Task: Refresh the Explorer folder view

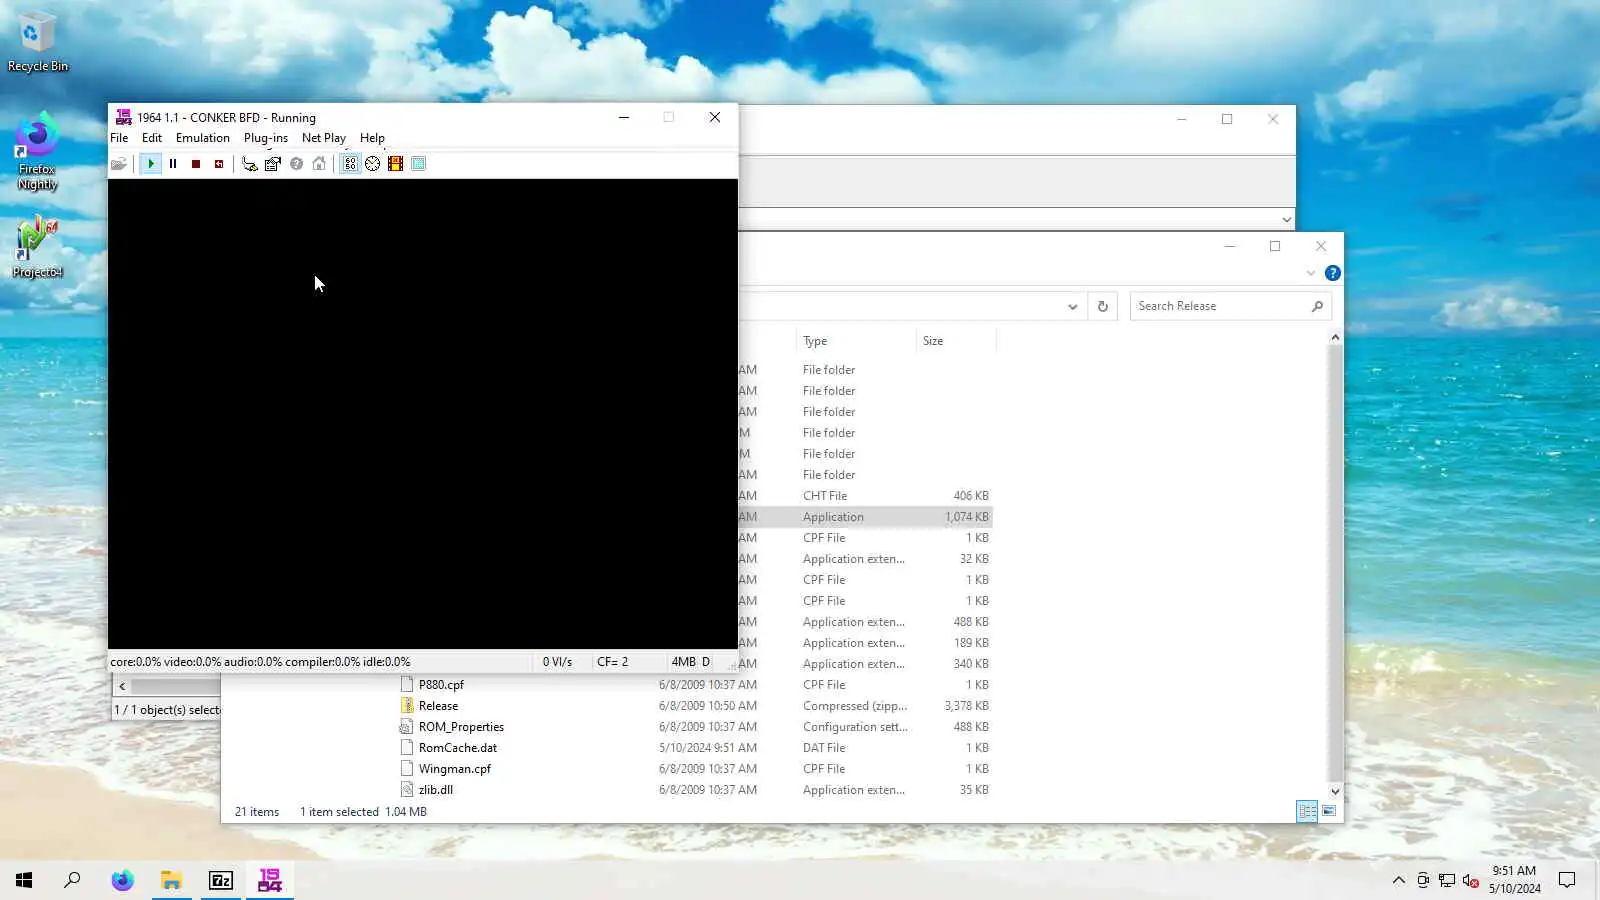Action: (x=1103, y=306)
